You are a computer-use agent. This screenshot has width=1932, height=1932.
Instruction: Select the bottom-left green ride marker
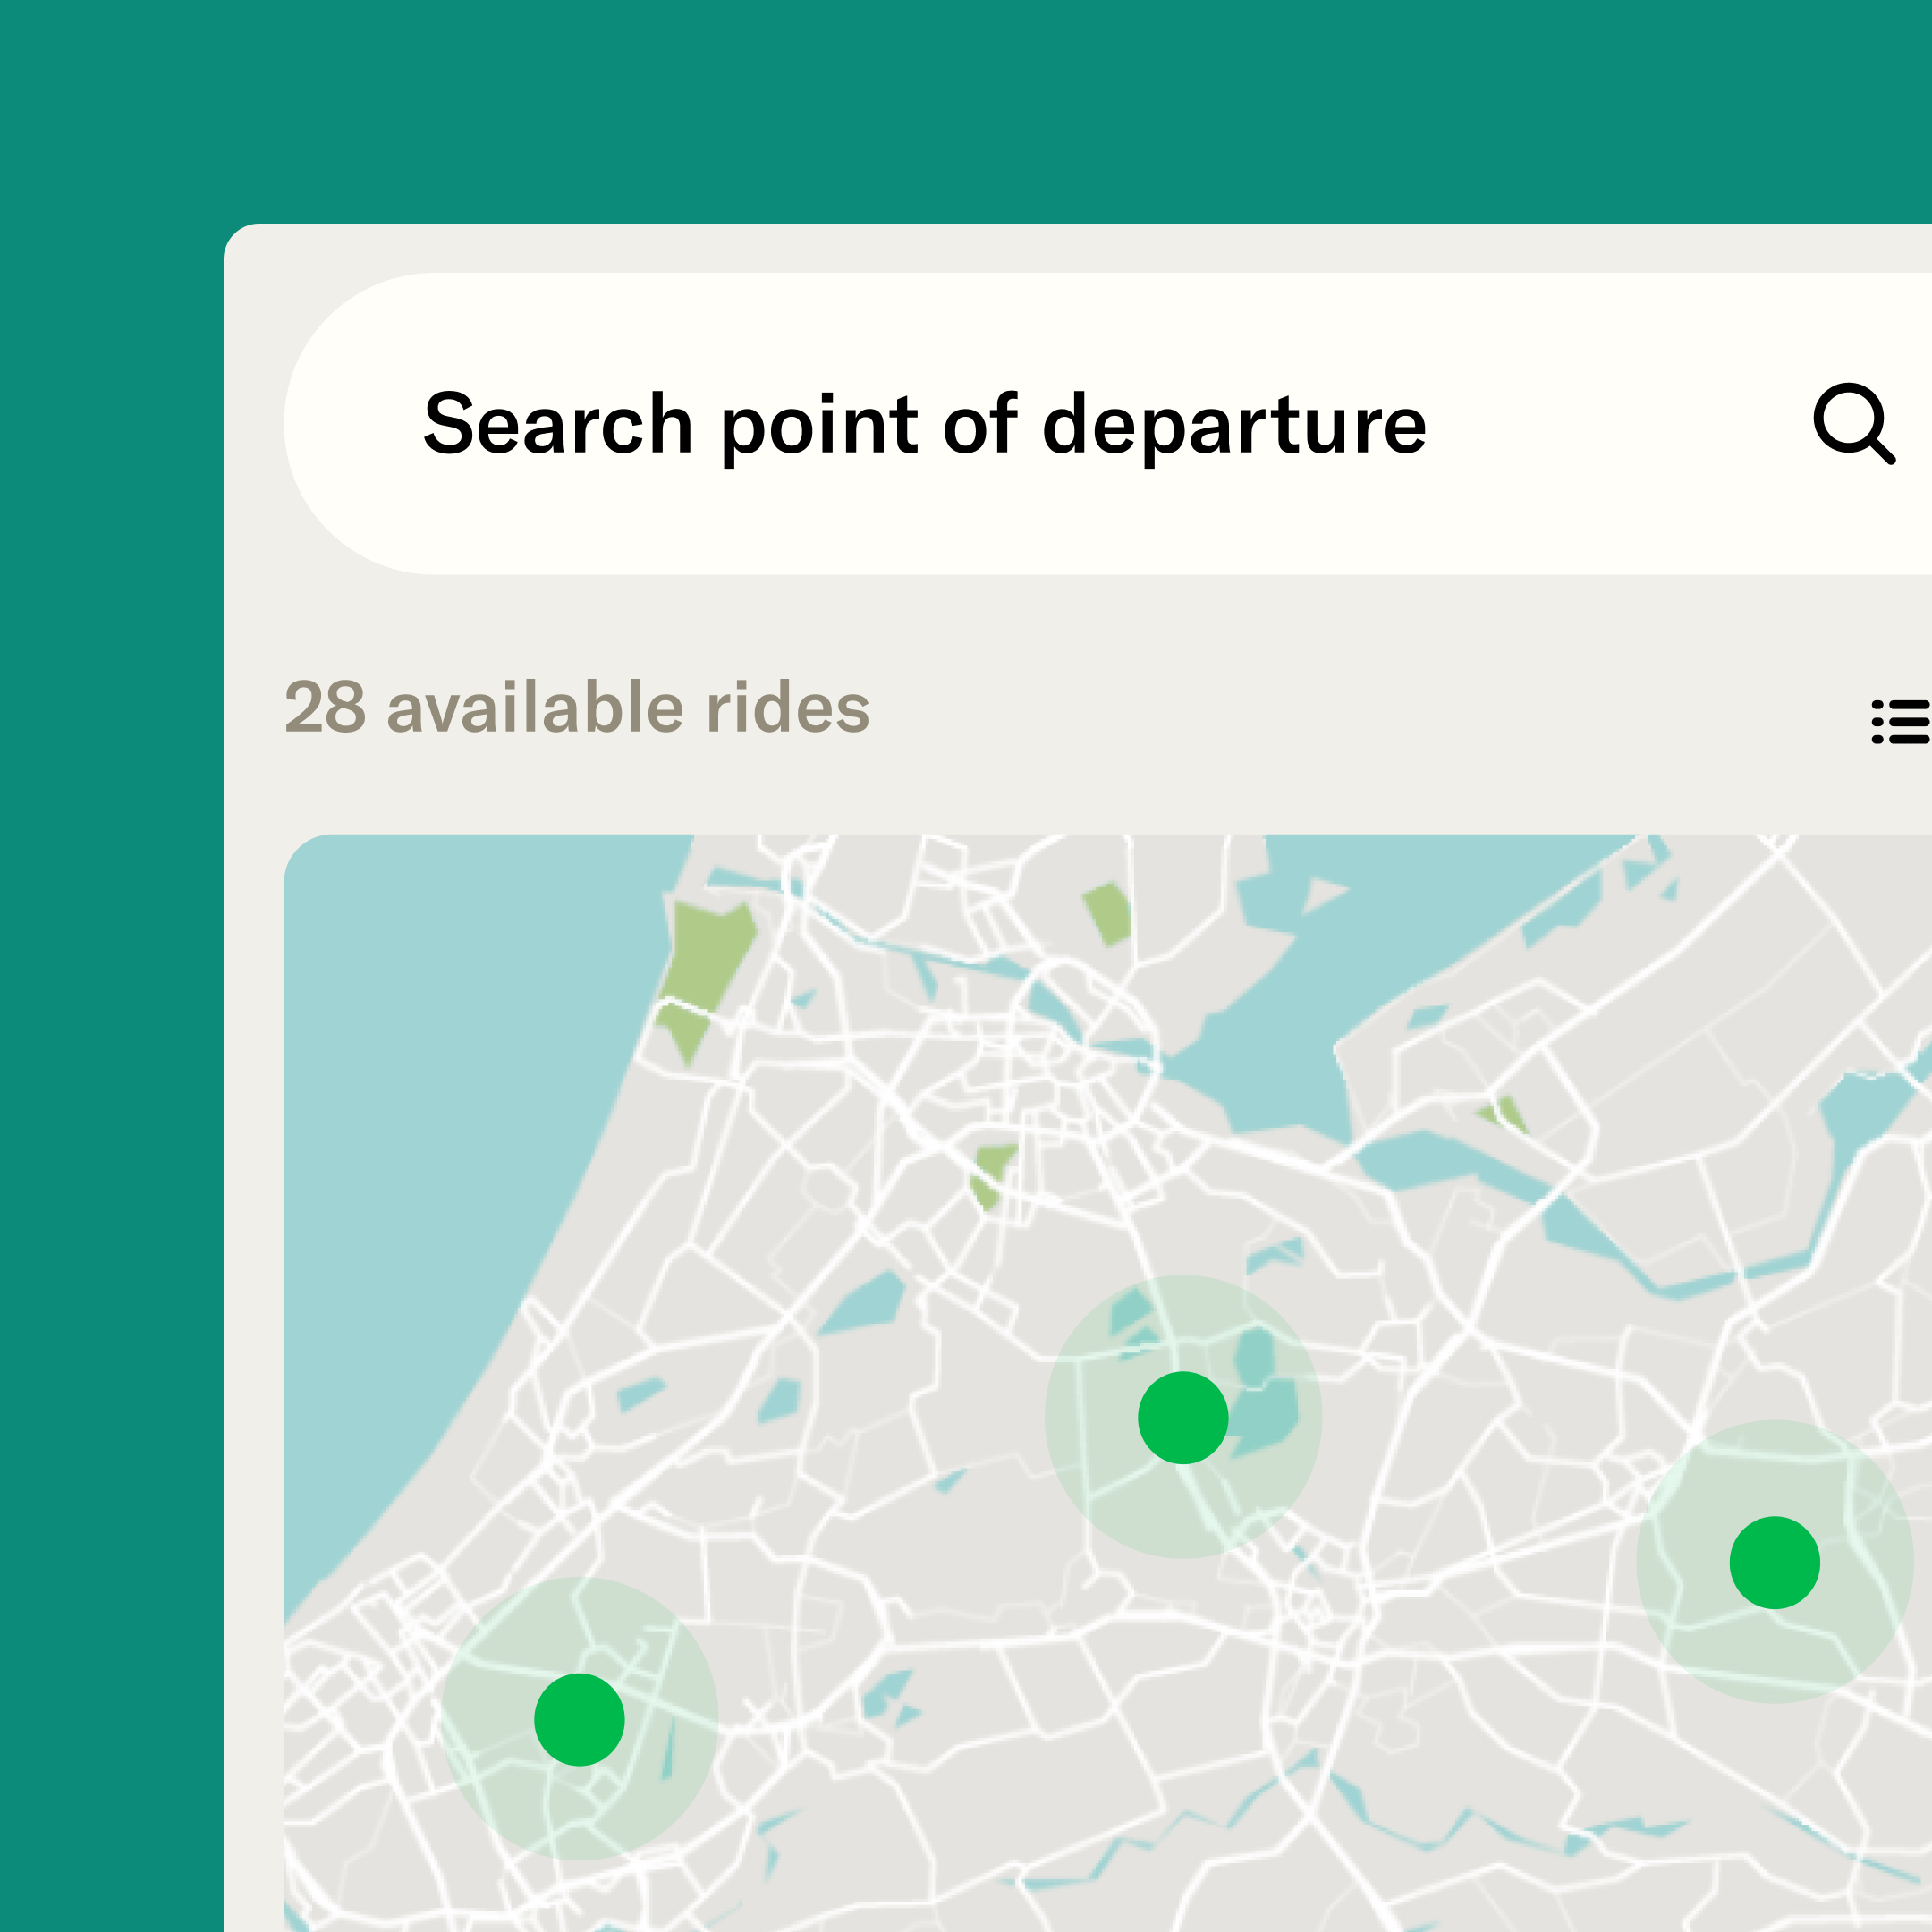point(579,1719)
